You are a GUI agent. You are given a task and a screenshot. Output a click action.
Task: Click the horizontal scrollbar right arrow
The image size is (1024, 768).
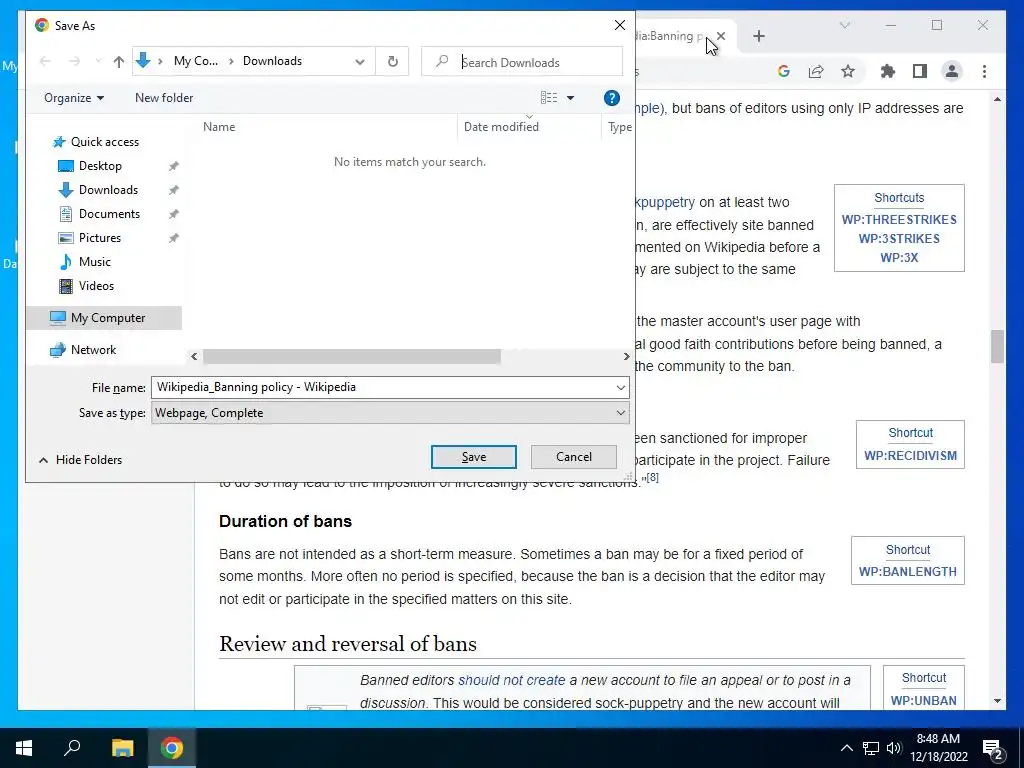(x=626, y=357)
